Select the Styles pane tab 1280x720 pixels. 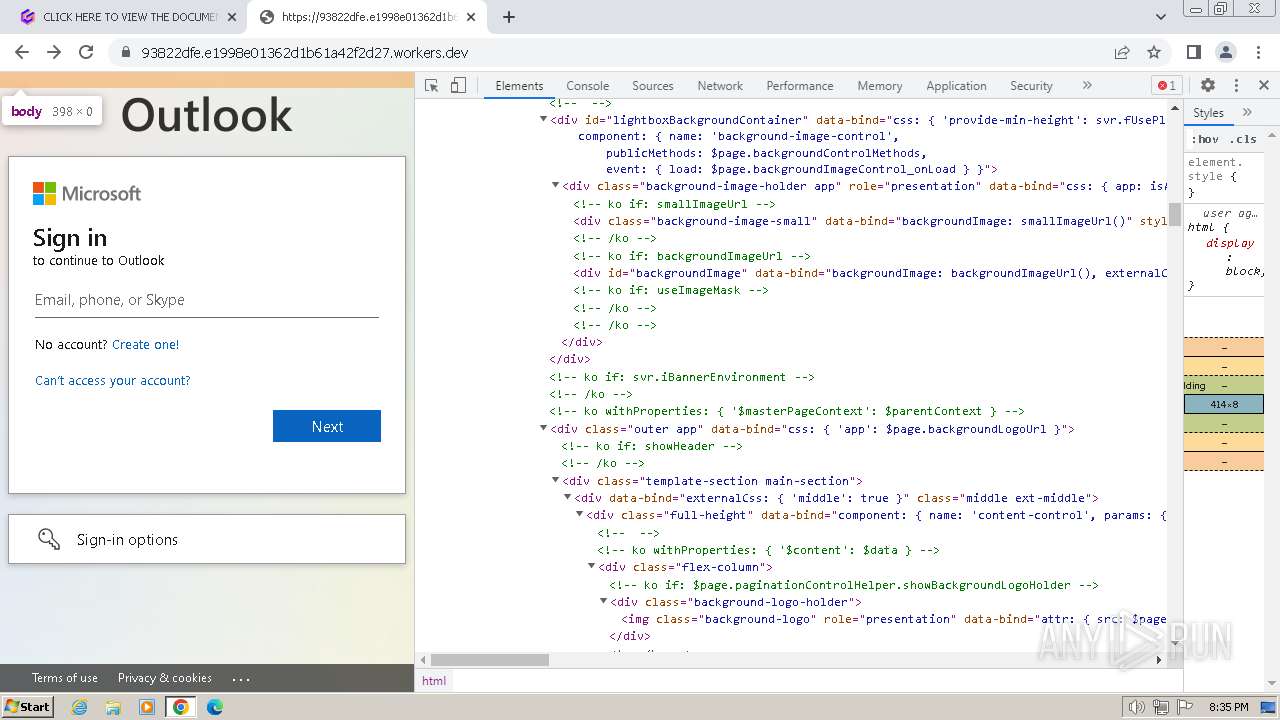tap(1208, 113)
